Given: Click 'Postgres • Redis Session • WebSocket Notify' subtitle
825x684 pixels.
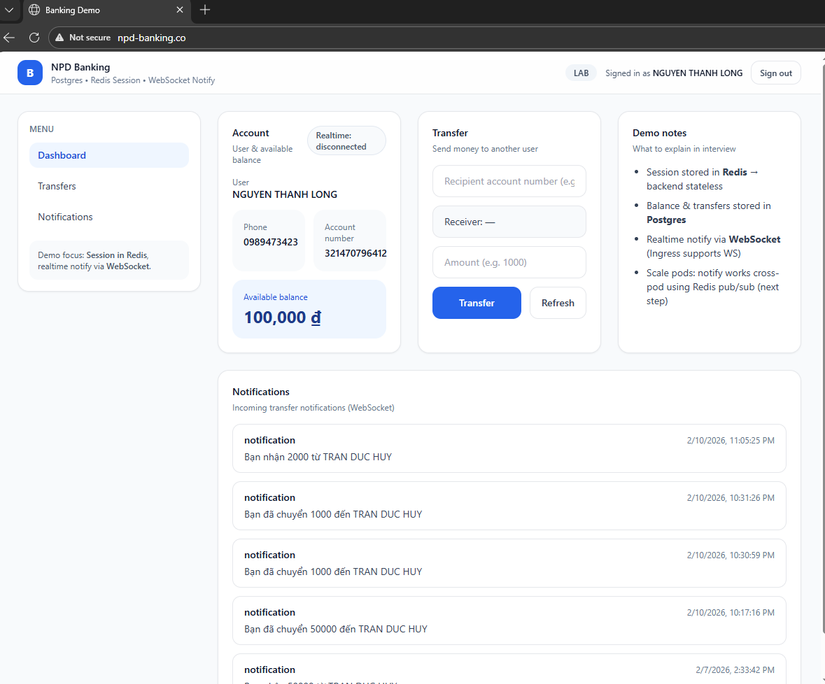Looking at the screenshot, I should point(133,80).
